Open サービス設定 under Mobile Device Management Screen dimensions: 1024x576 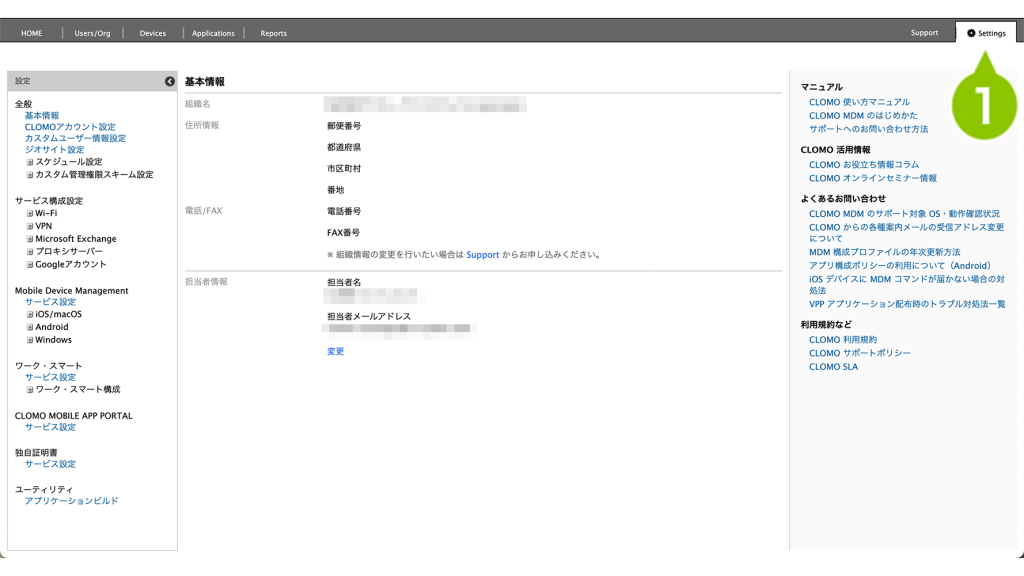[x=50, y=302]
